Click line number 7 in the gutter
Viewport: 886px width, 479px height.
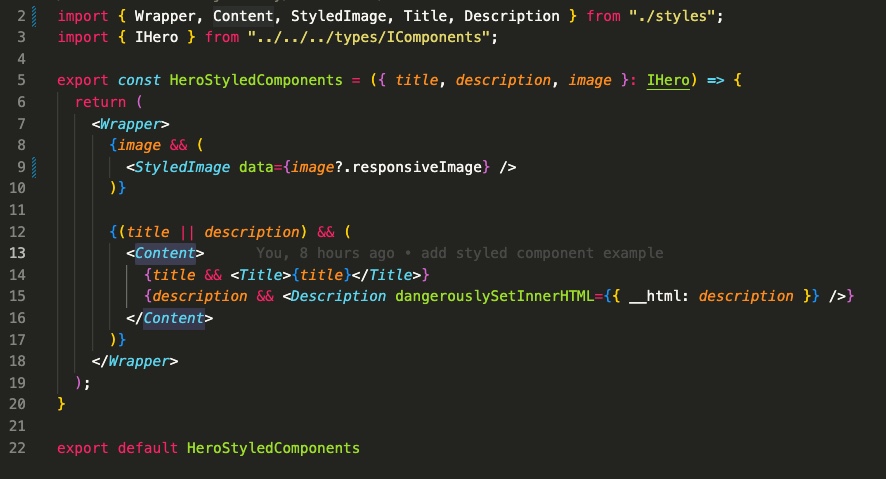tap(21, 124)
